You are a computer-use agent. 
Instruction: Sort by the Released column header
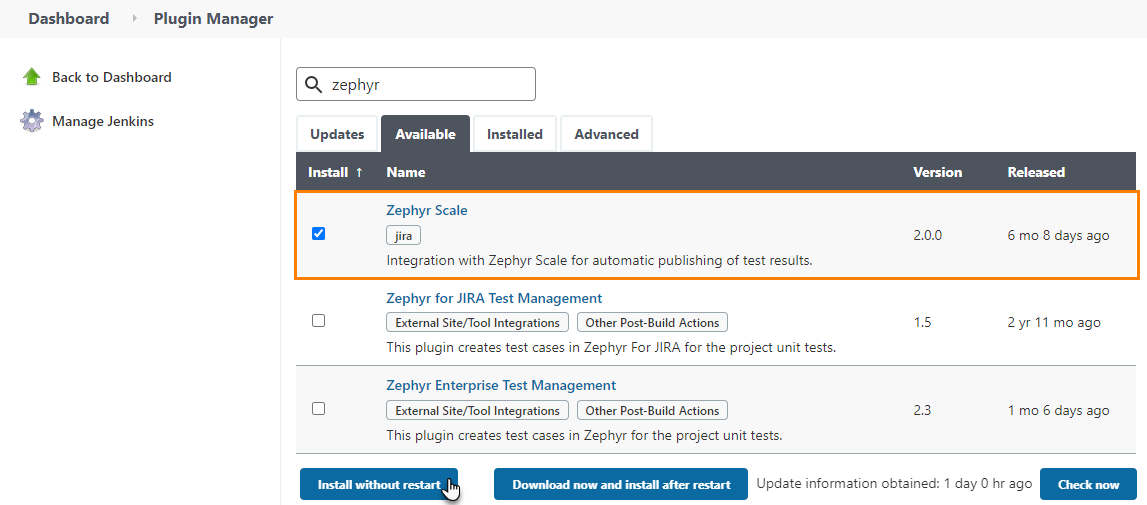pyautogui.click(x=1036, y=172)
